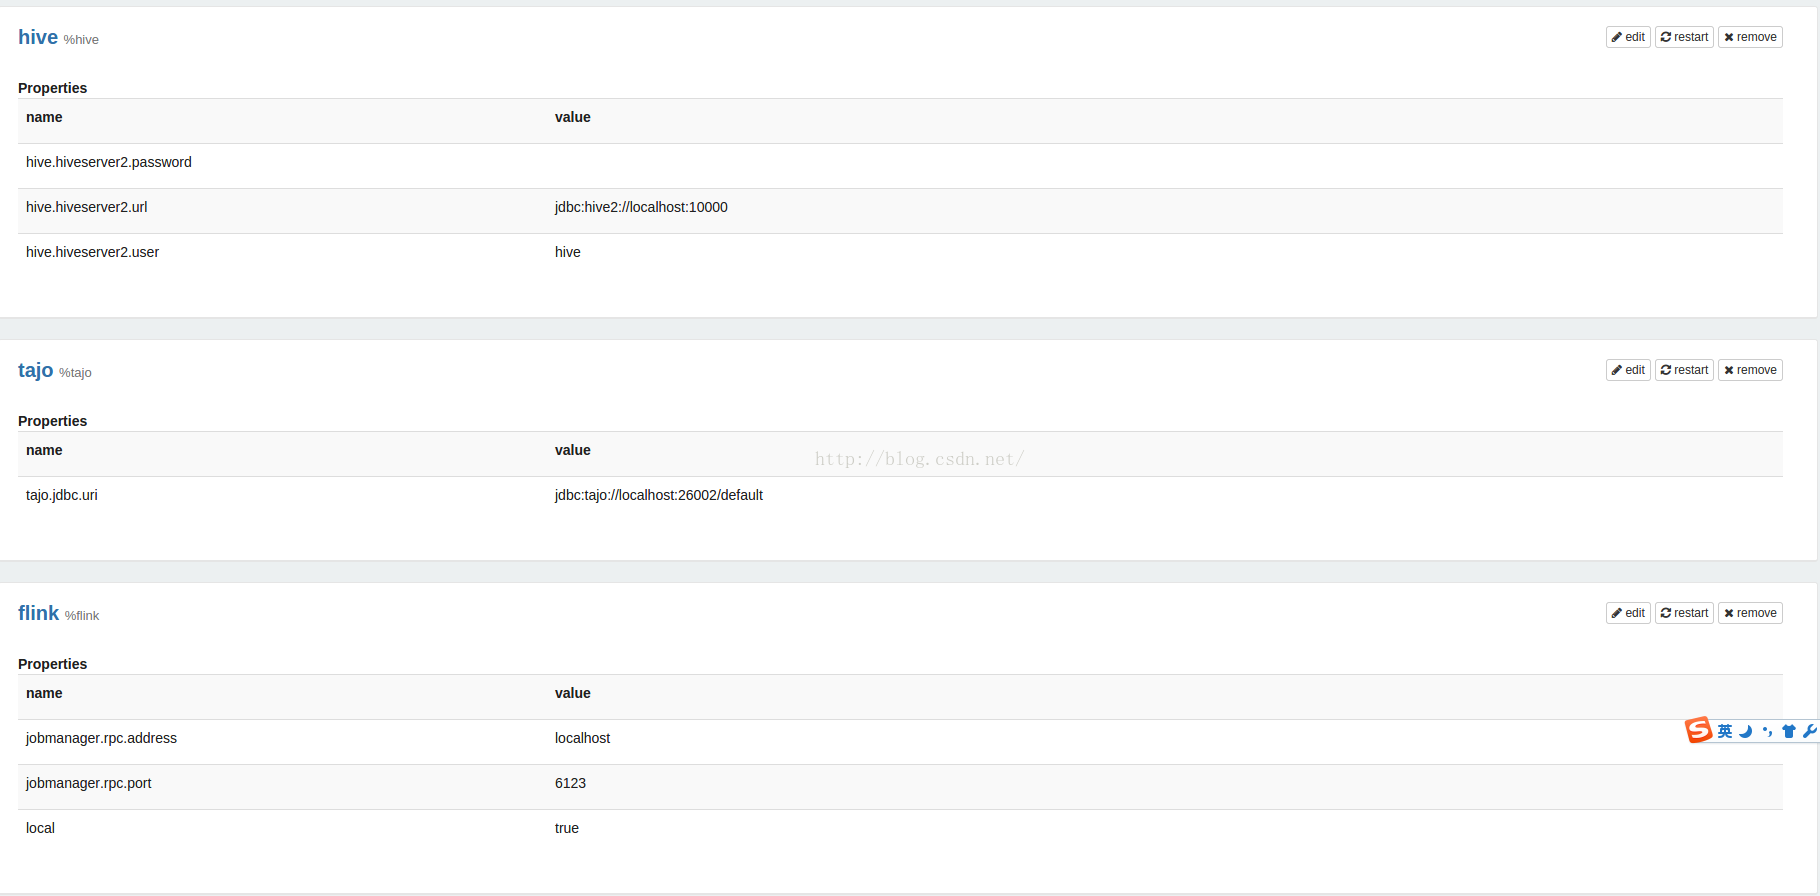Click the true value for local
This screenshot has width=1820, height=896.
tap(567, 828)
